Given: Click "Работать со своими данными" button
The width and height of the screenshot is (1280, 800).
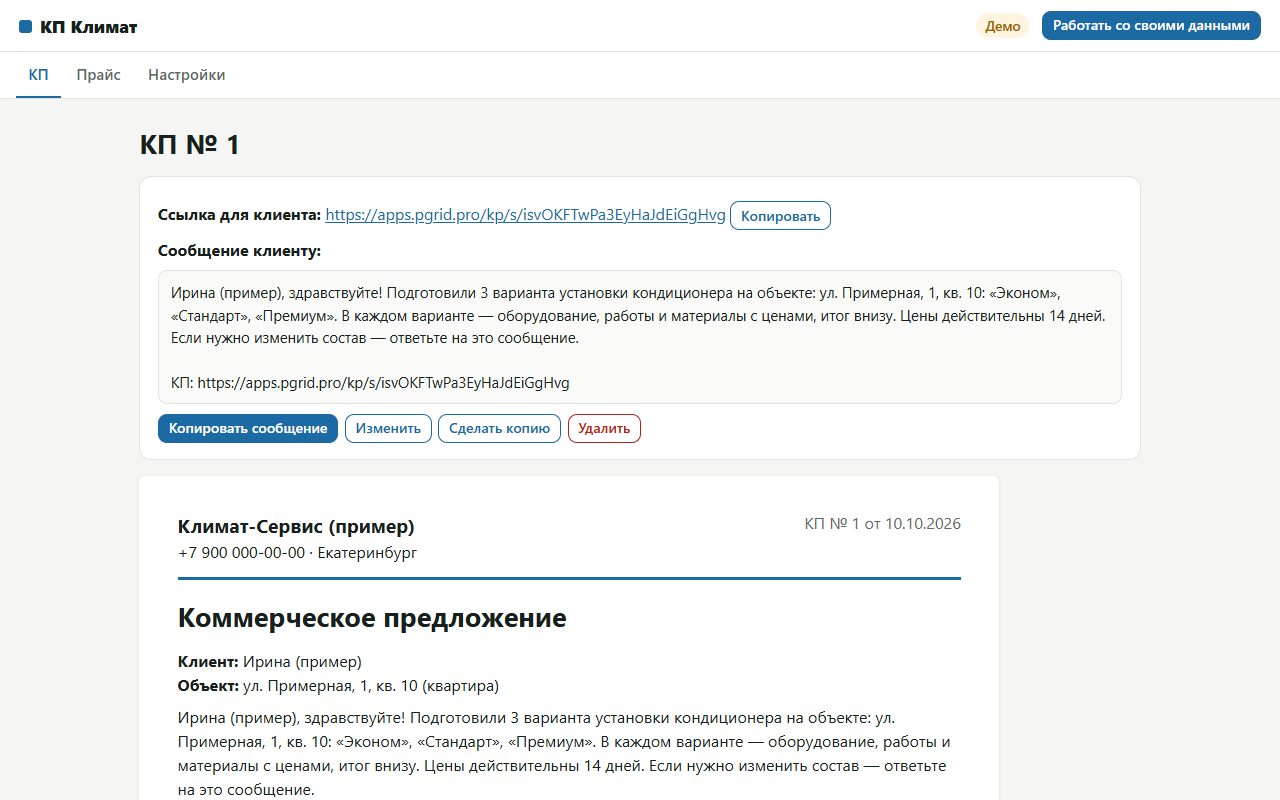Looking at the screenshot, I should [1151, 26].
